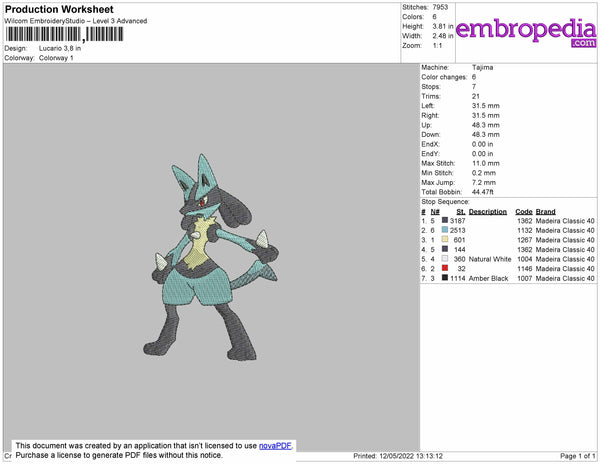This screenshot has width=600, height=464.
Task: Click the stitches count '7953'
Action: 440,7
